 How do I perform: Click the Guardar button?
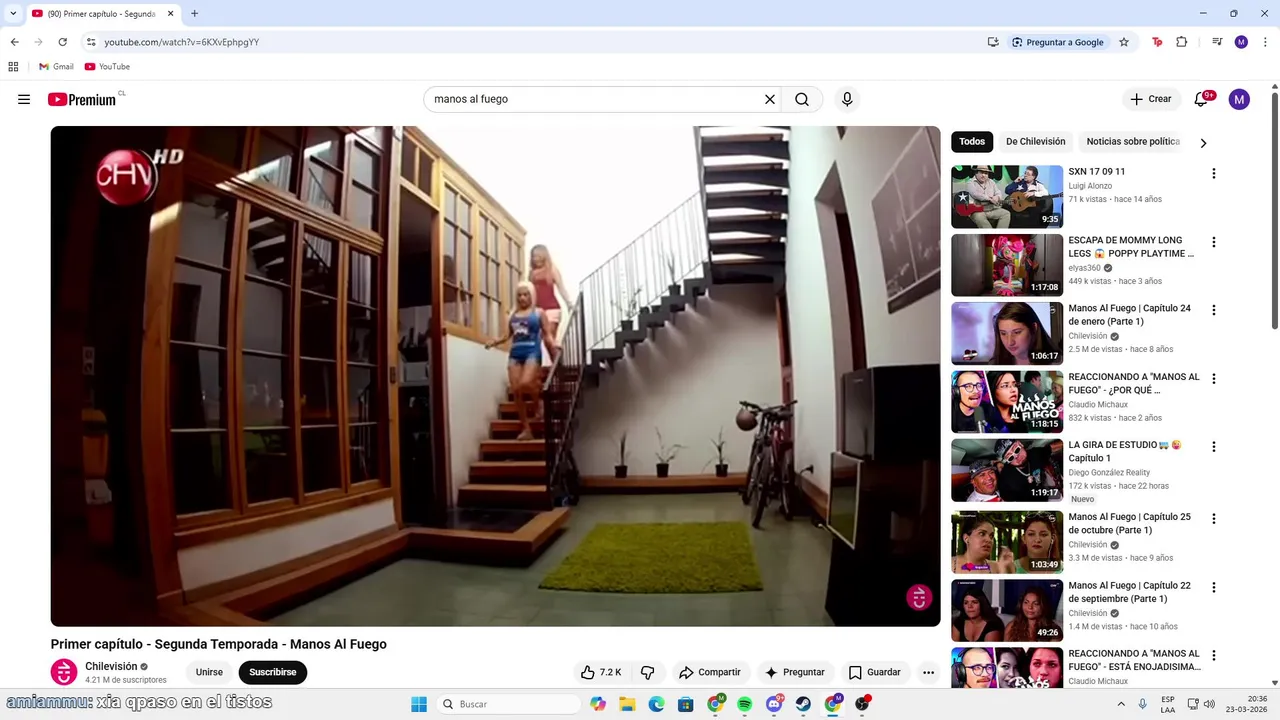875,672
